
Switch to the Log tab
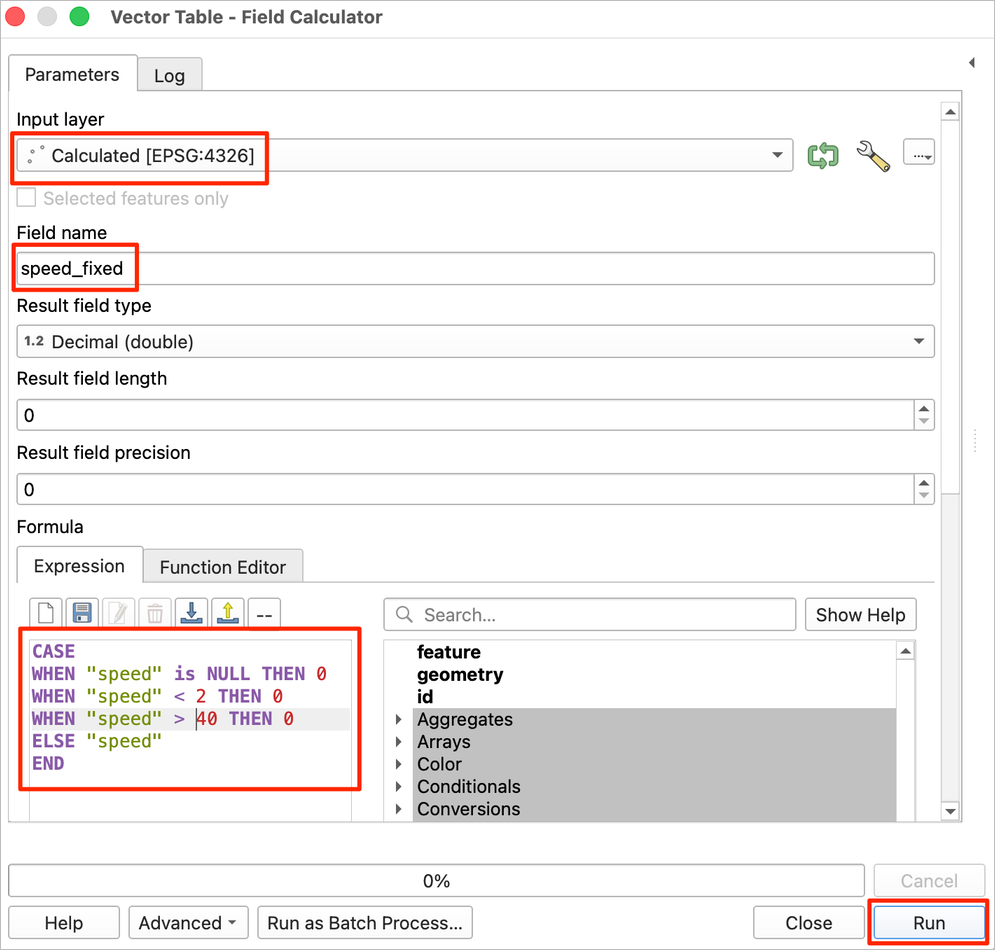point(169,75)
